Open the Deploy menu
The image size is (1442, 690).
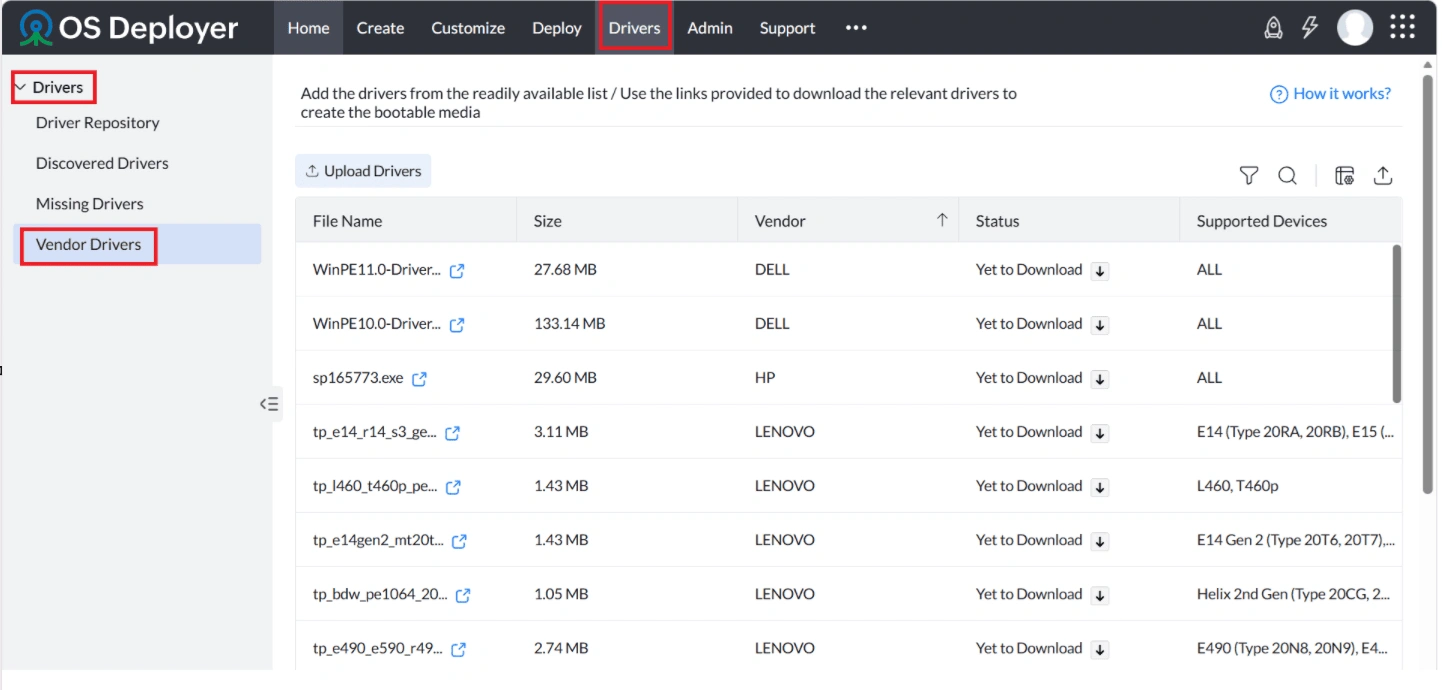click(x=557, y=28)
